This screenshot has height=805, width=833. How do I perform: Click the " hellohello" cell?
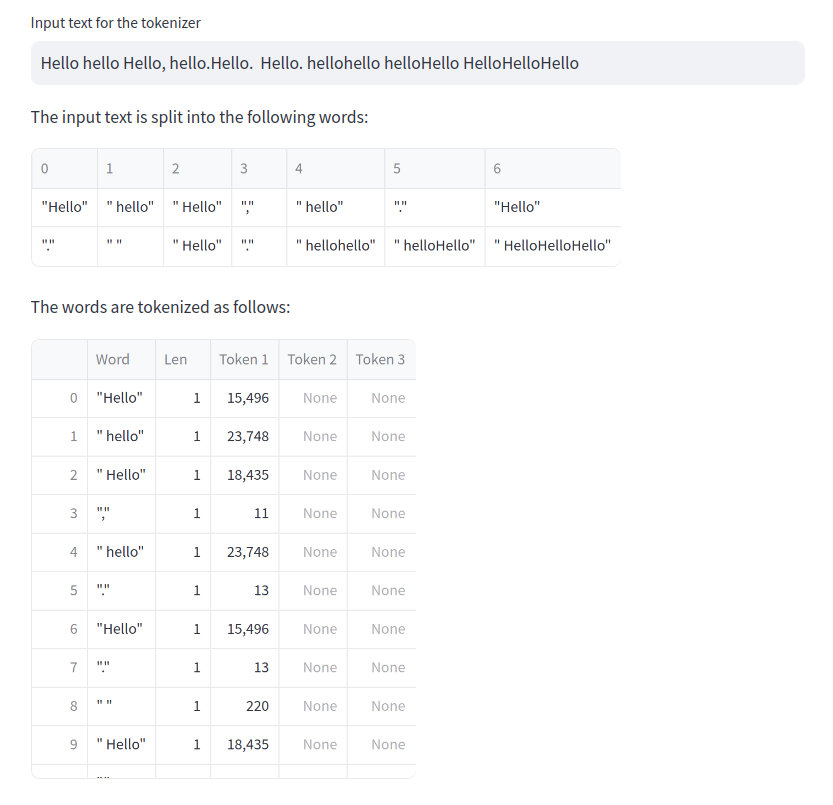pos(336,246)
